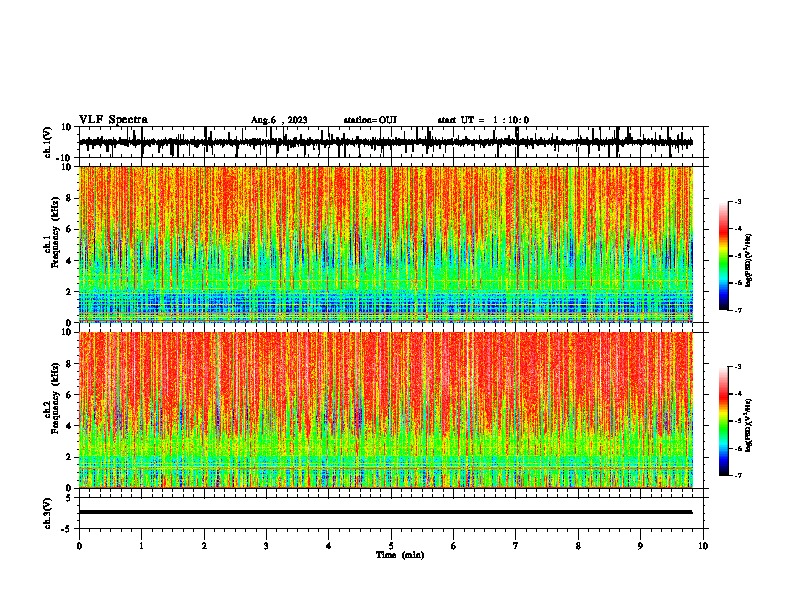Click the ch.1 color bar log(PSD) unit label

point(749,261)
